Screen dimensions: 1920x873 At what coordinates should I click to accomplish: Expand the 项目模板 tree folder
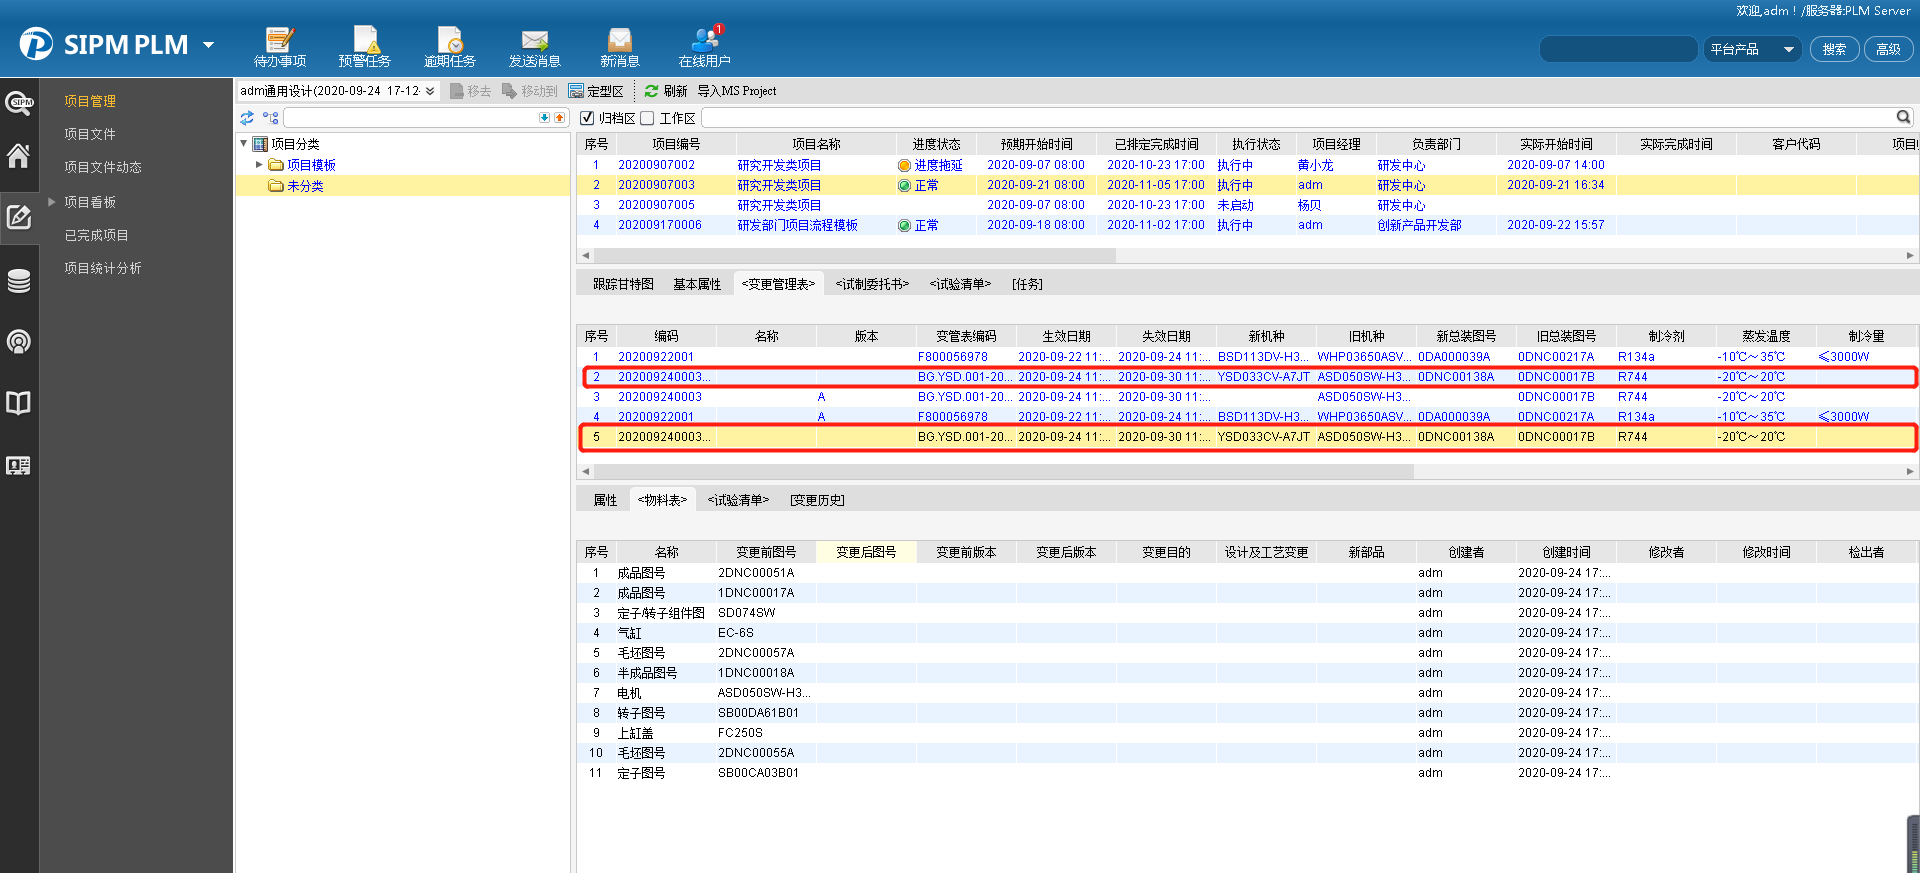(259, 165)
